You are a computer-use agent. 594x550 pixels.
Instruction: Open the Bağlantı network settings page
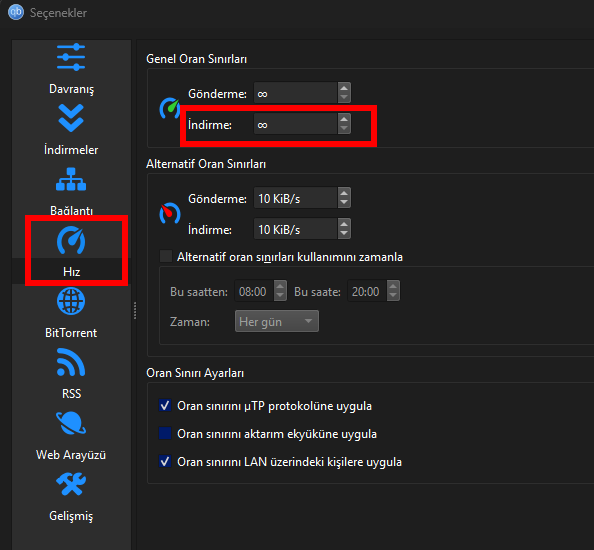coord(71,191)
